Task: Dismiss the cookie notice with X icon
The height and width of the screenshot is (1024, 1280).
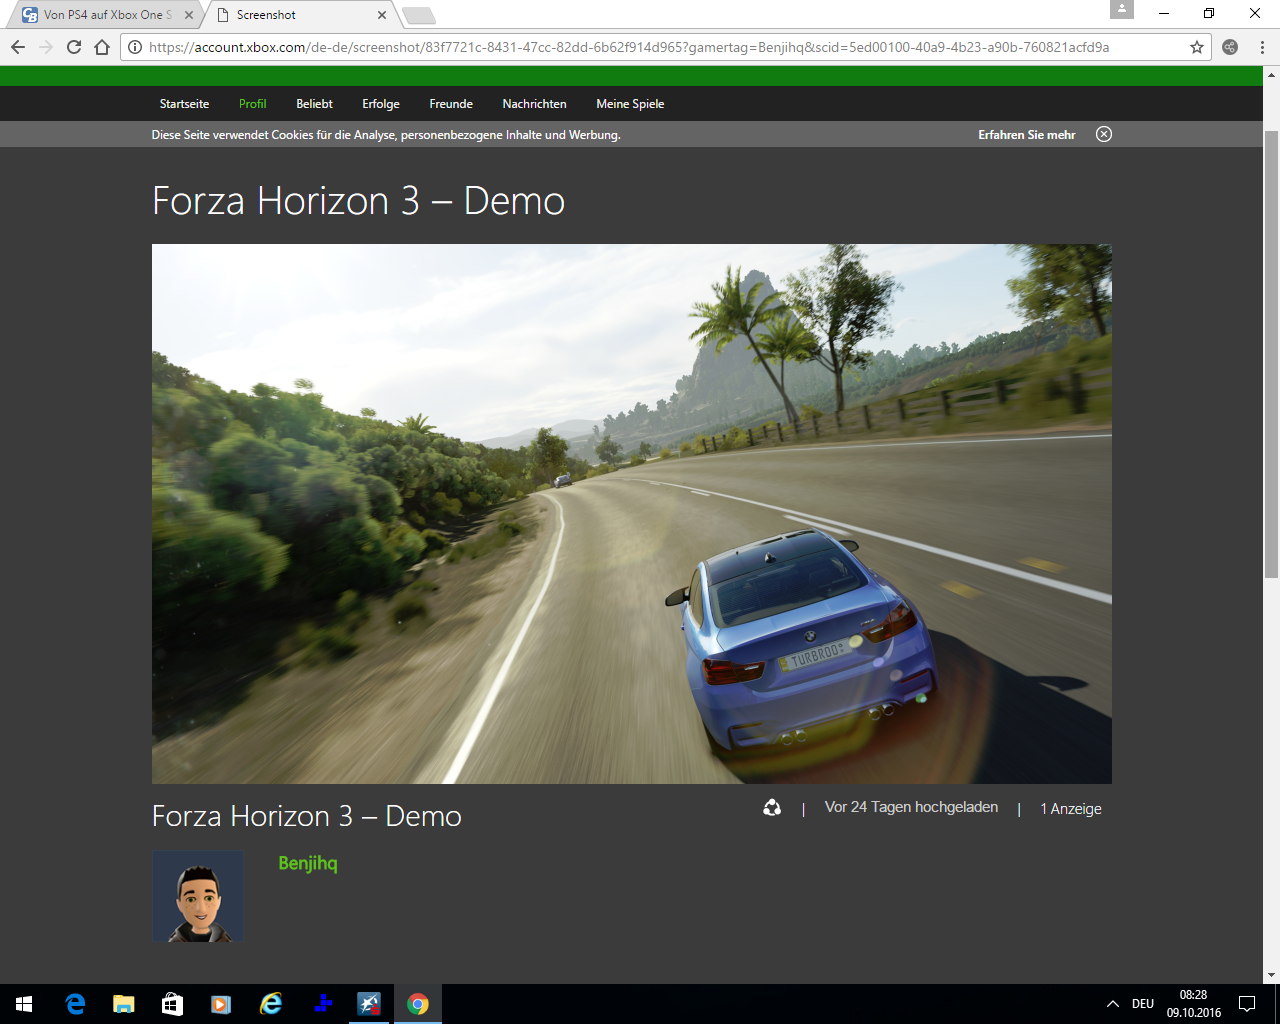Action: tap(1104, 134)
